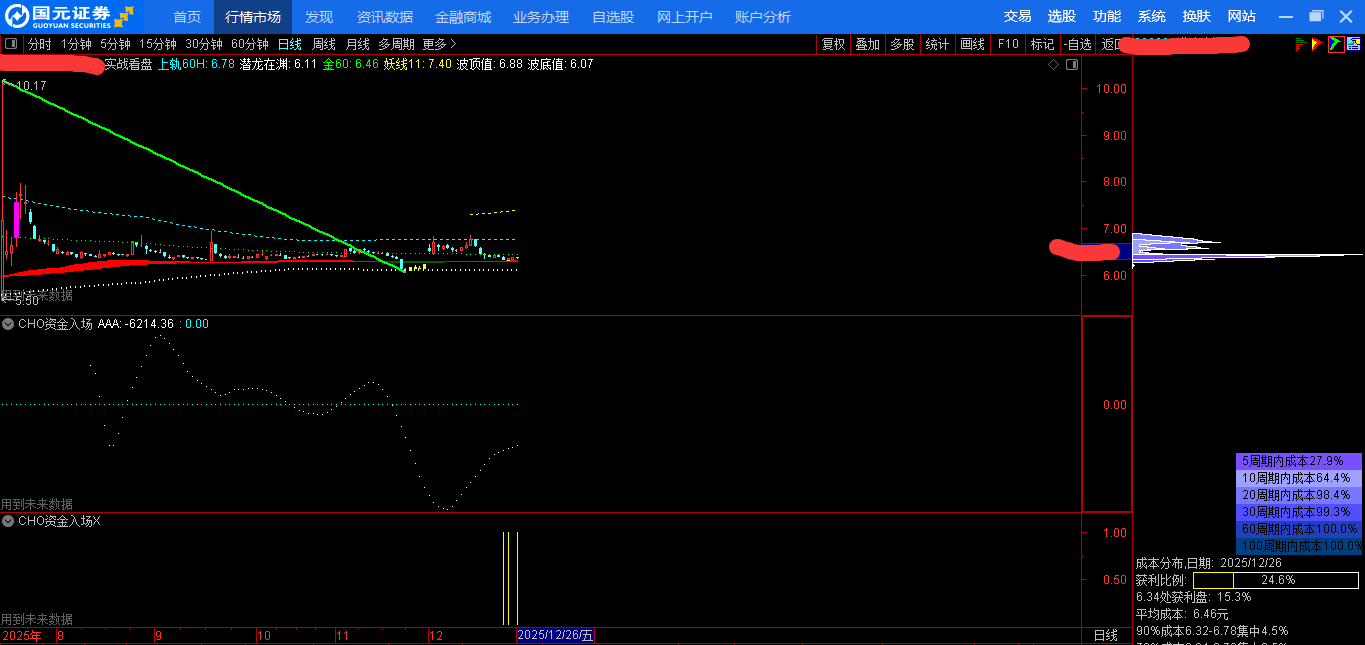Image resolution: width=1365 pixels, height=645 pixels.
Task: Click the circle icon beside CHO资金入场 AAA
Action: [8, 324]
